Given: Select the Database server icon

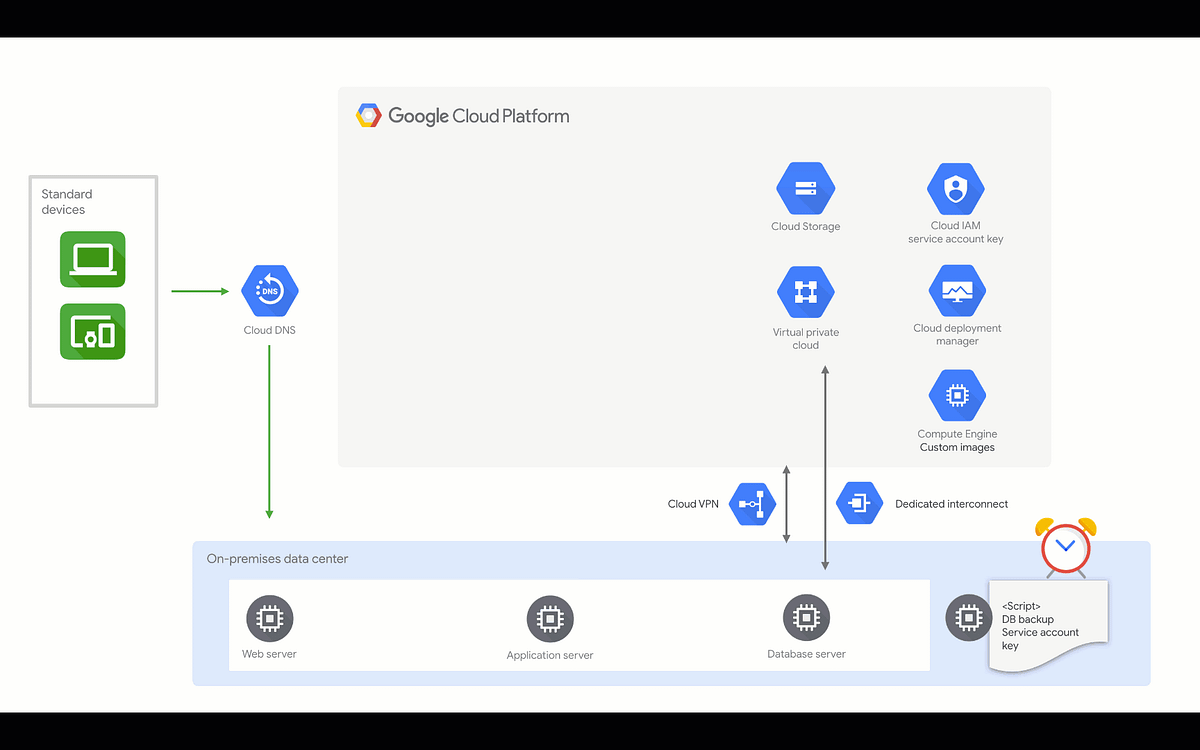Looking at the screenshot, I should 805,617.
